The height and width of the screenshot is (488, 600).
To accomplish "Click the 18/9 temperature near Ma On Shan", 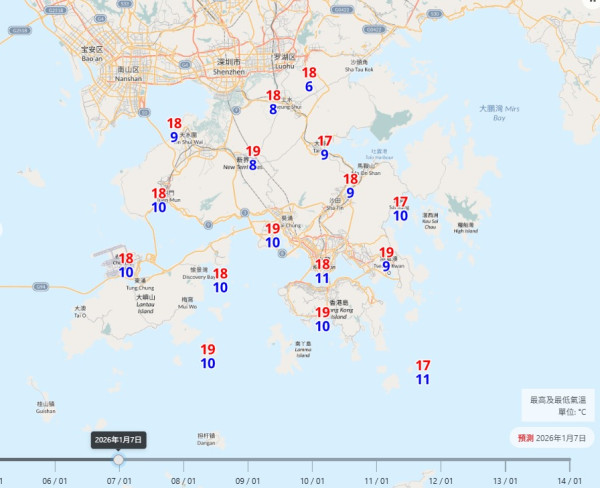I will [351, 186].
